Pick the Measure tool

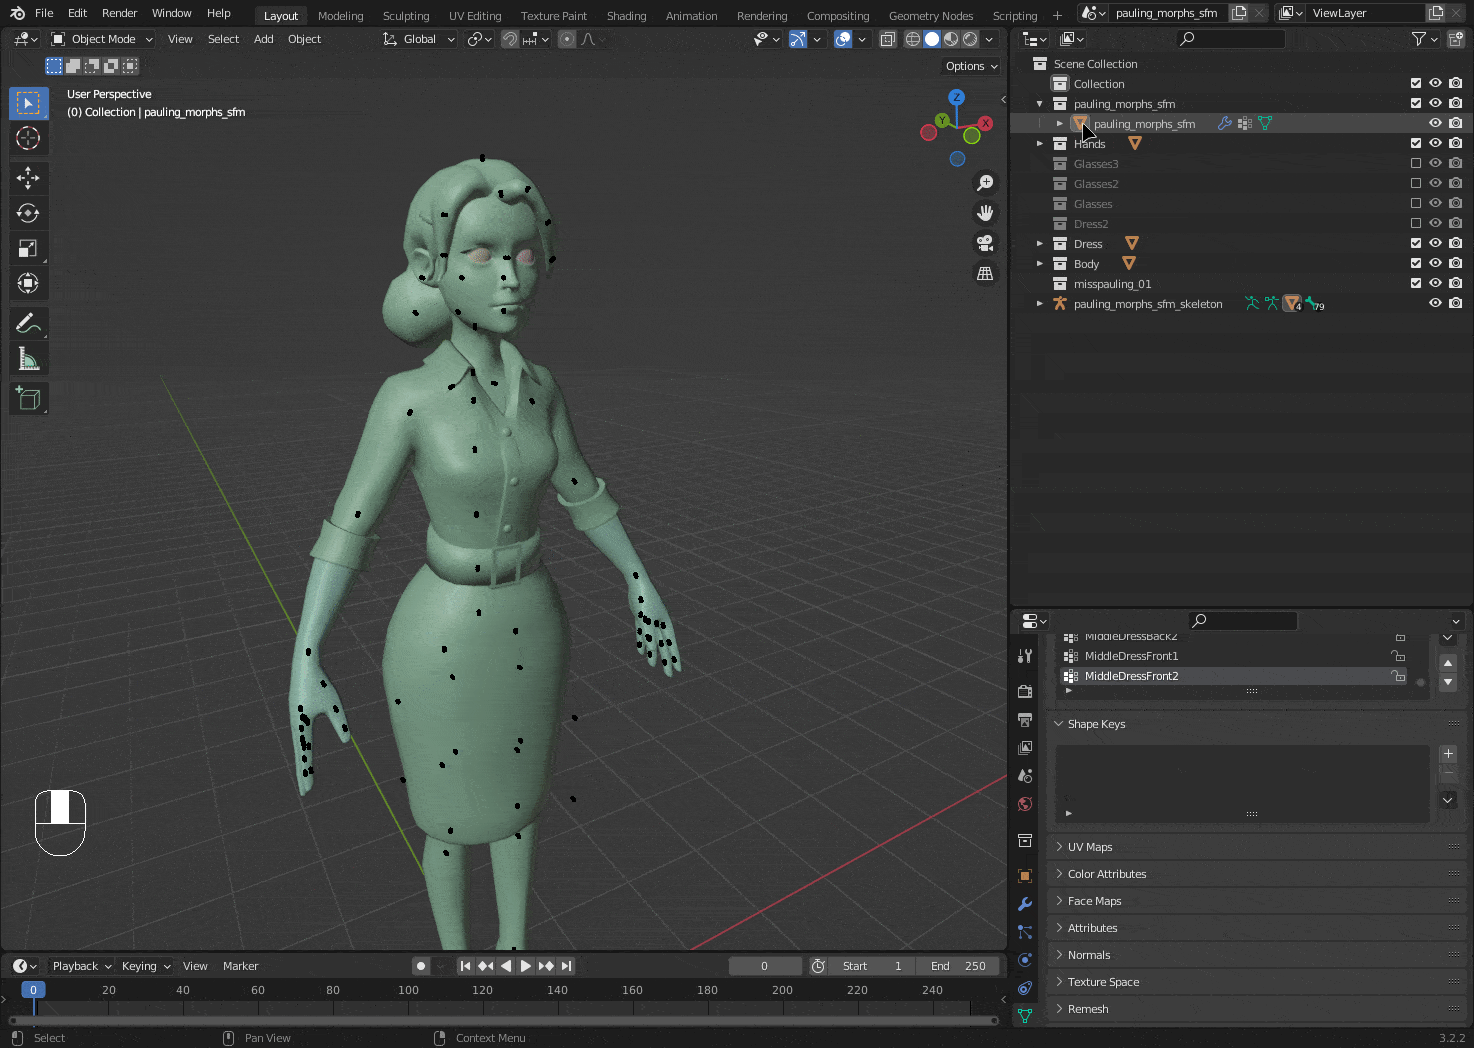click(x=28, y=359)
